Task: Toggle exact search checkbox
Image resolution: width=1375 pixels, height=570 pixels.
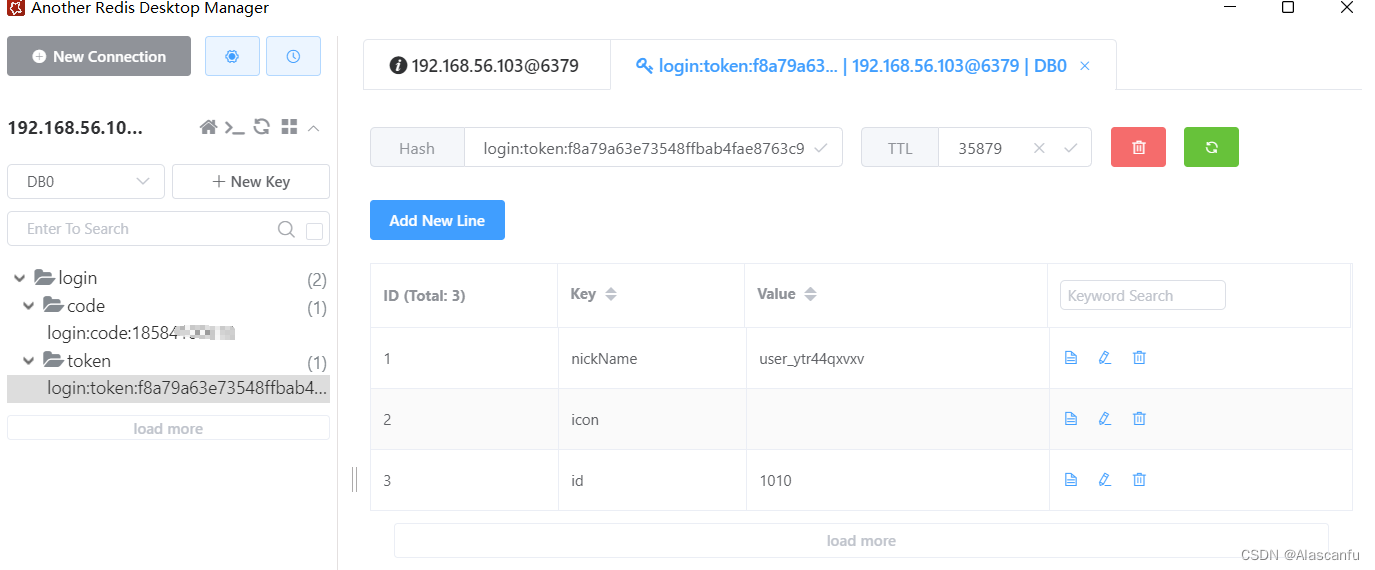Action: pyautogui.click(x=314, y=231)
